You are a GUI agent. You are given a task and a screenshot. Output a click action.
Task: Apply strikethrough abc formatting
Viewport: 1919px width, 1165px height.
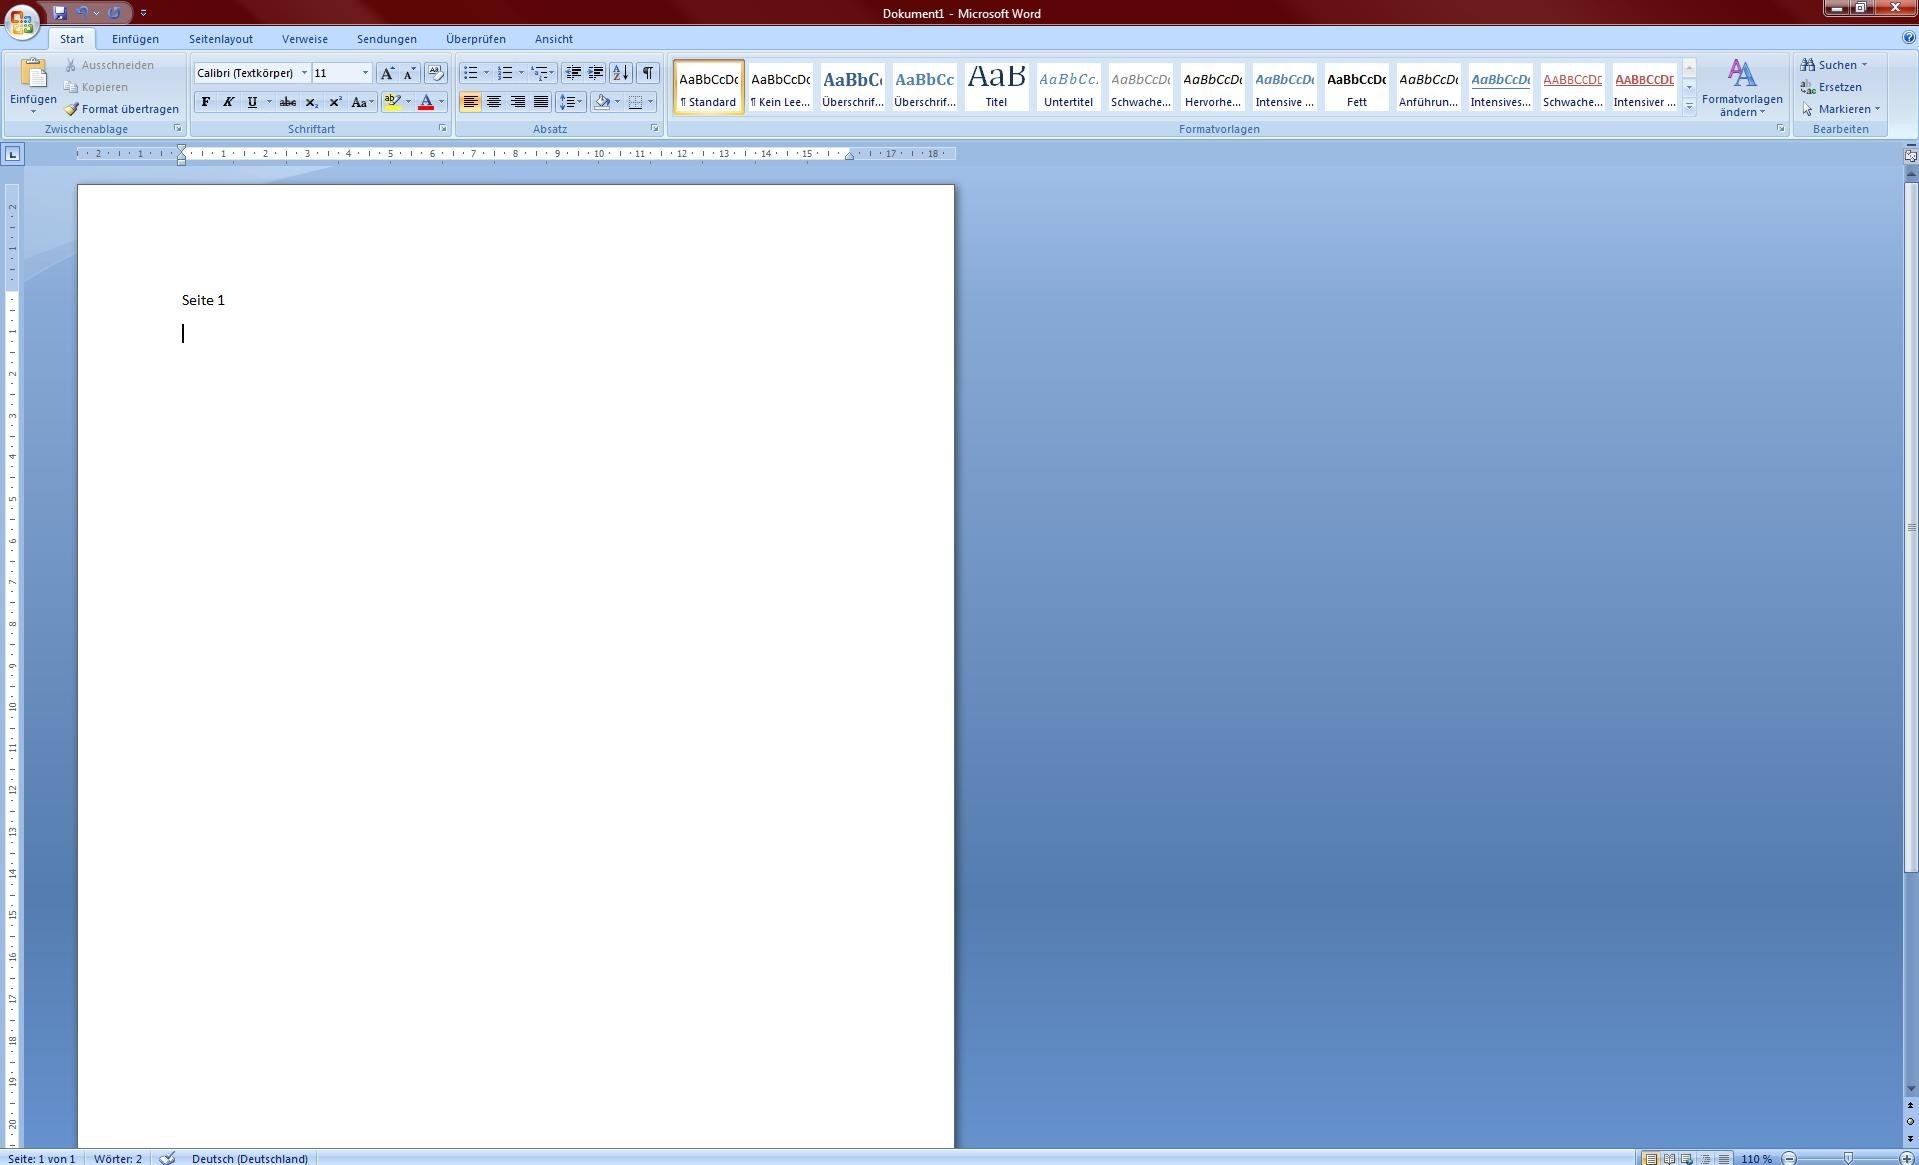click(288, 102)
